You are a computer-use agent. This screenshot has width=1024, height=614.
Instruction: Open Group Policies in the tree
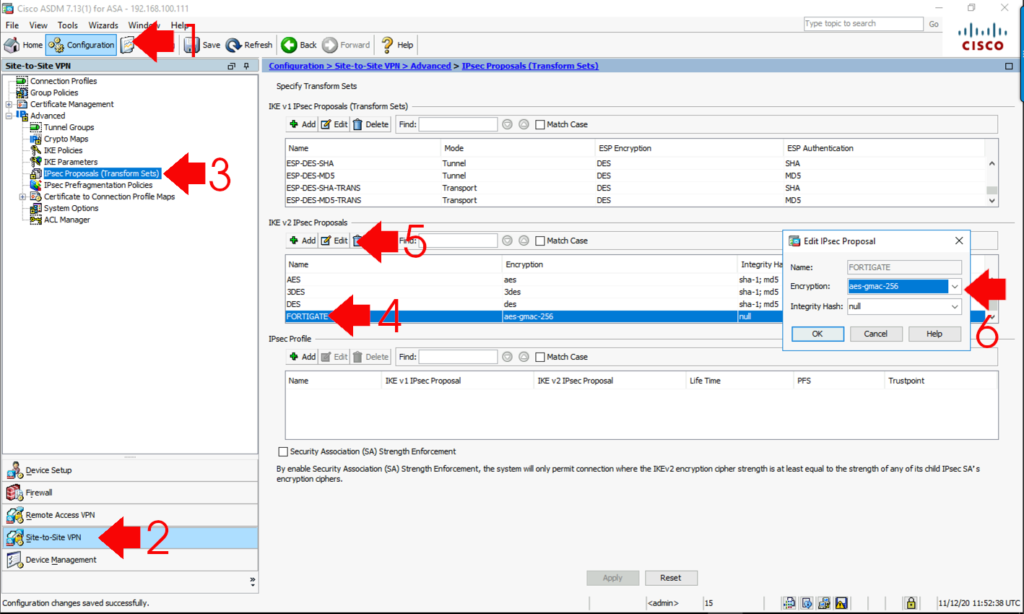[x=54, y=93]
